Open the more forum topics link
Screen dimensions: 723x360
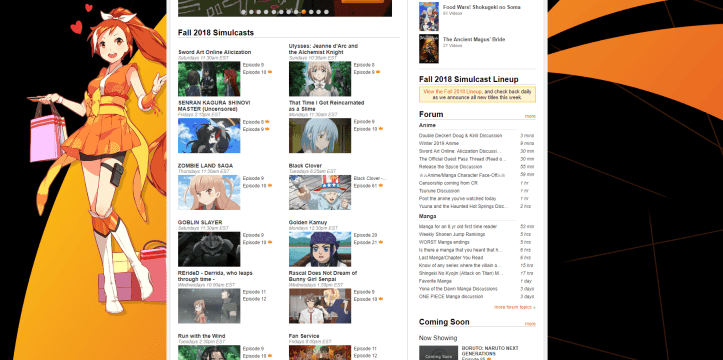click(515, 307)
